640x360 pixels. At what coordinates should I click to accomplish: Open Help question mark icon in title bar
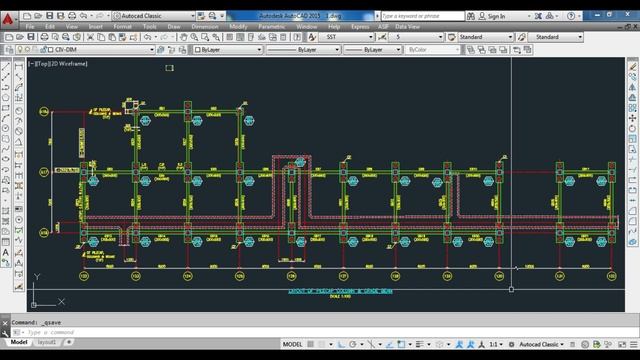pos(571,16)
